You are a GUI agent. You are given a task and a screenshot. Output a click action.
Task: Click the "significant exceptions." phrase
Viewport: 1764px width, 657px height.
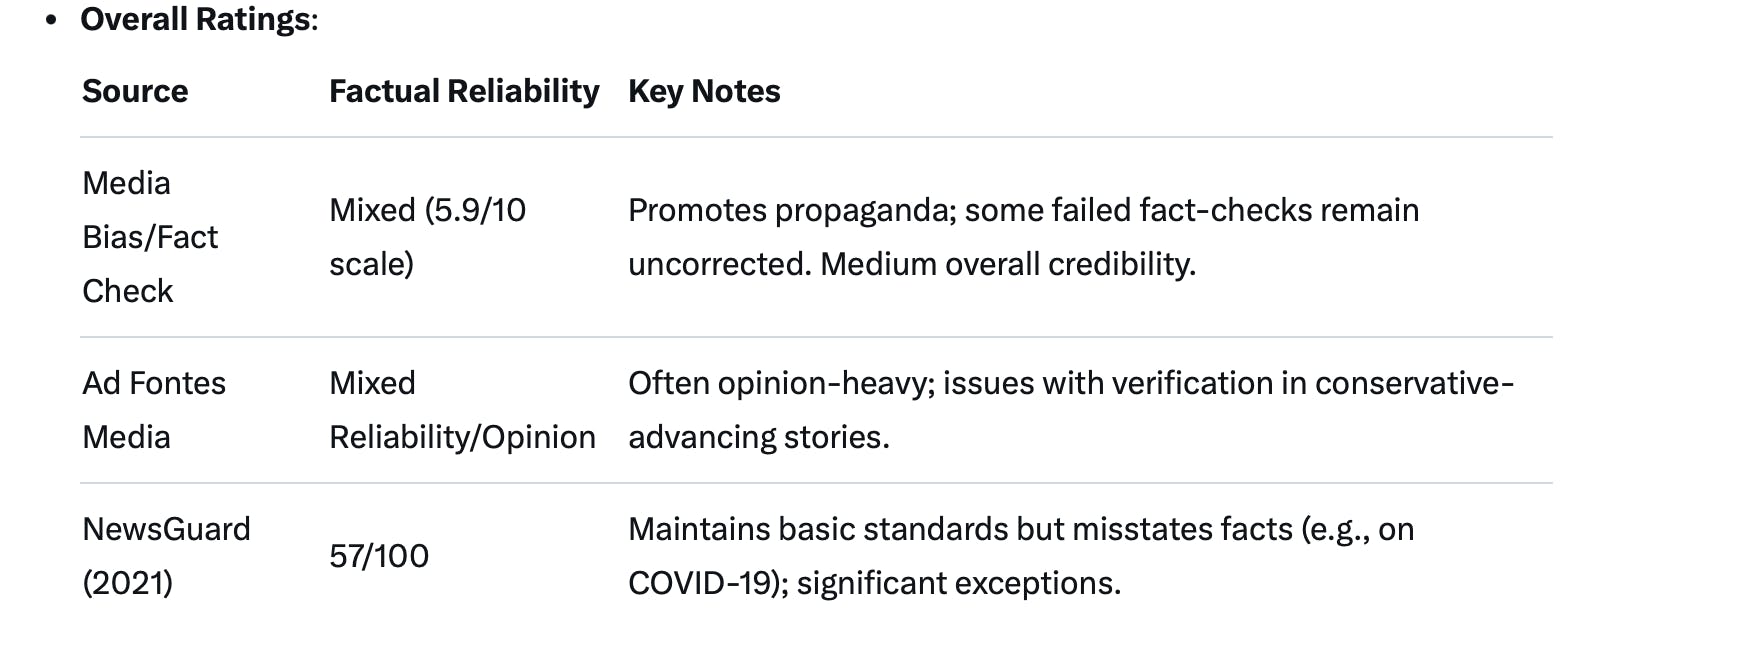click(958, 583)
